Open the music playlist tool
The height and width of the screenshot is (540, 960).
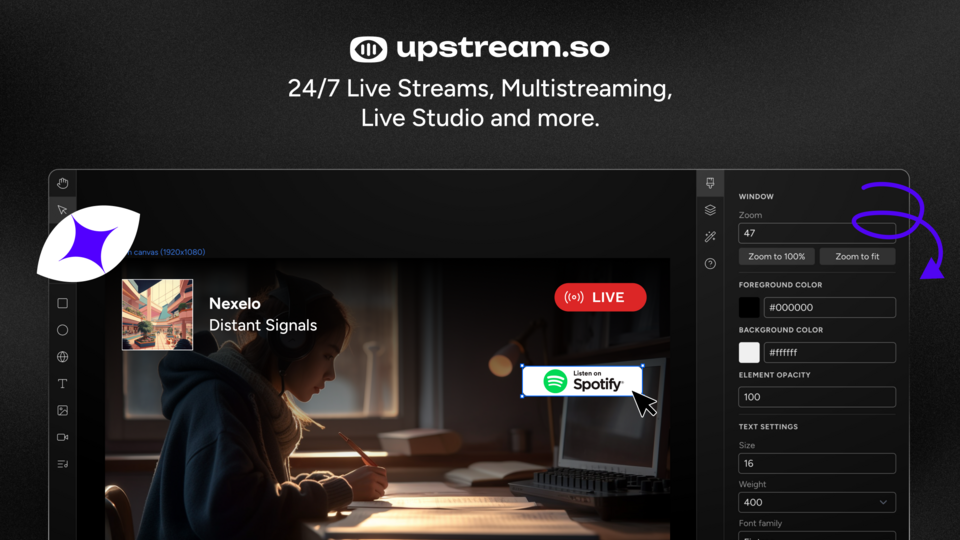click(x=62, y=464)
